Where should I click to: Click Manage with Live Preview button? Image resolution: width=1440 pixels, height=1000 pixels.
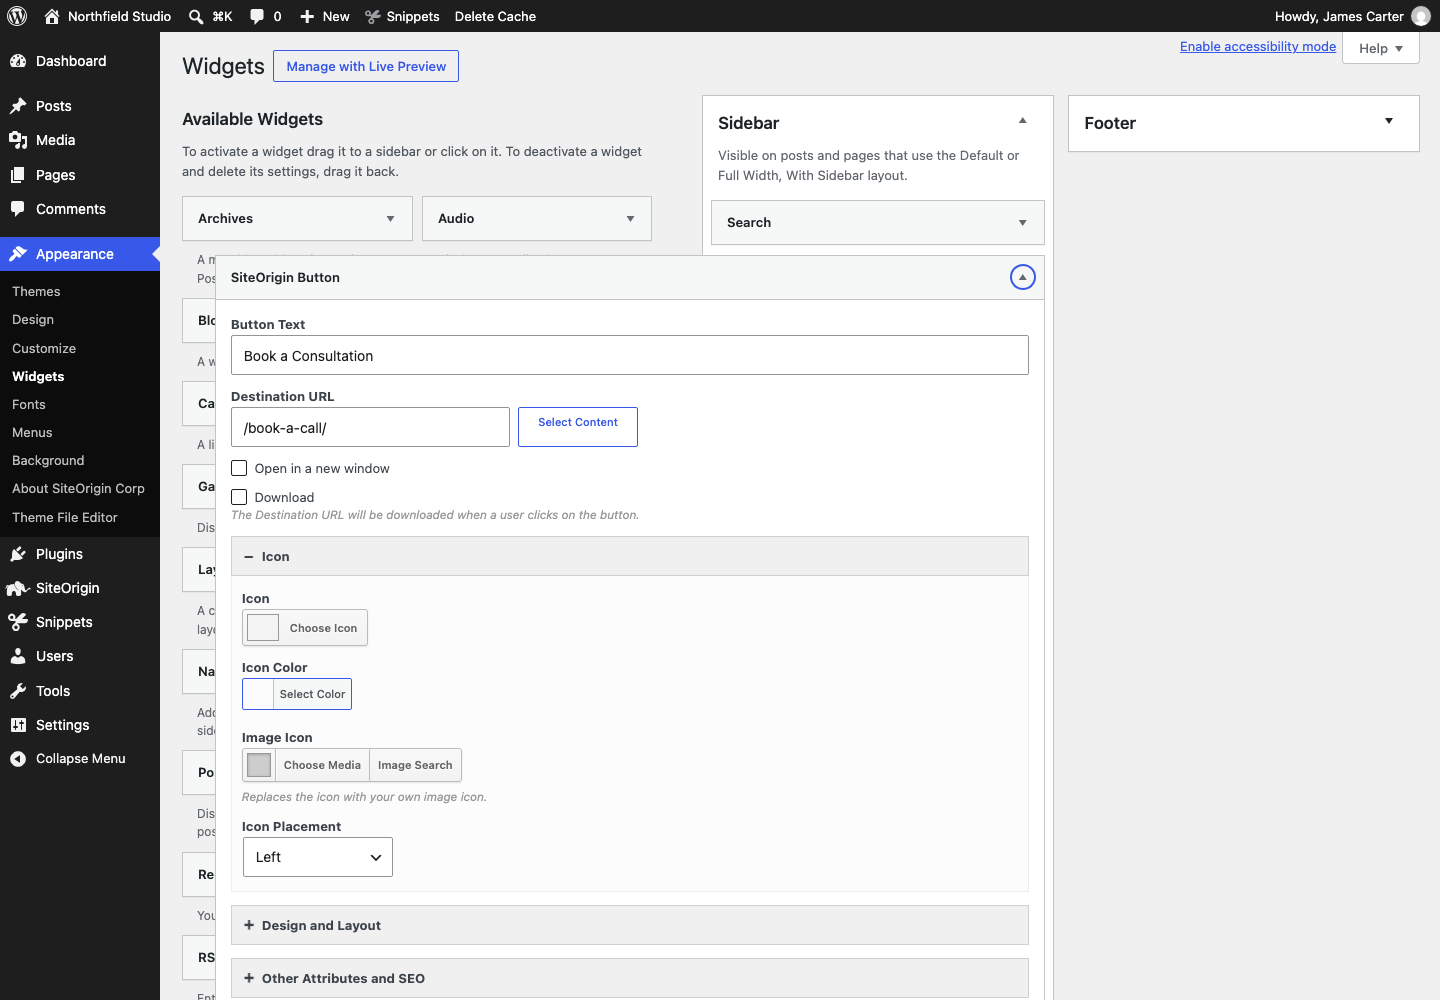click(x=366, y=66)
